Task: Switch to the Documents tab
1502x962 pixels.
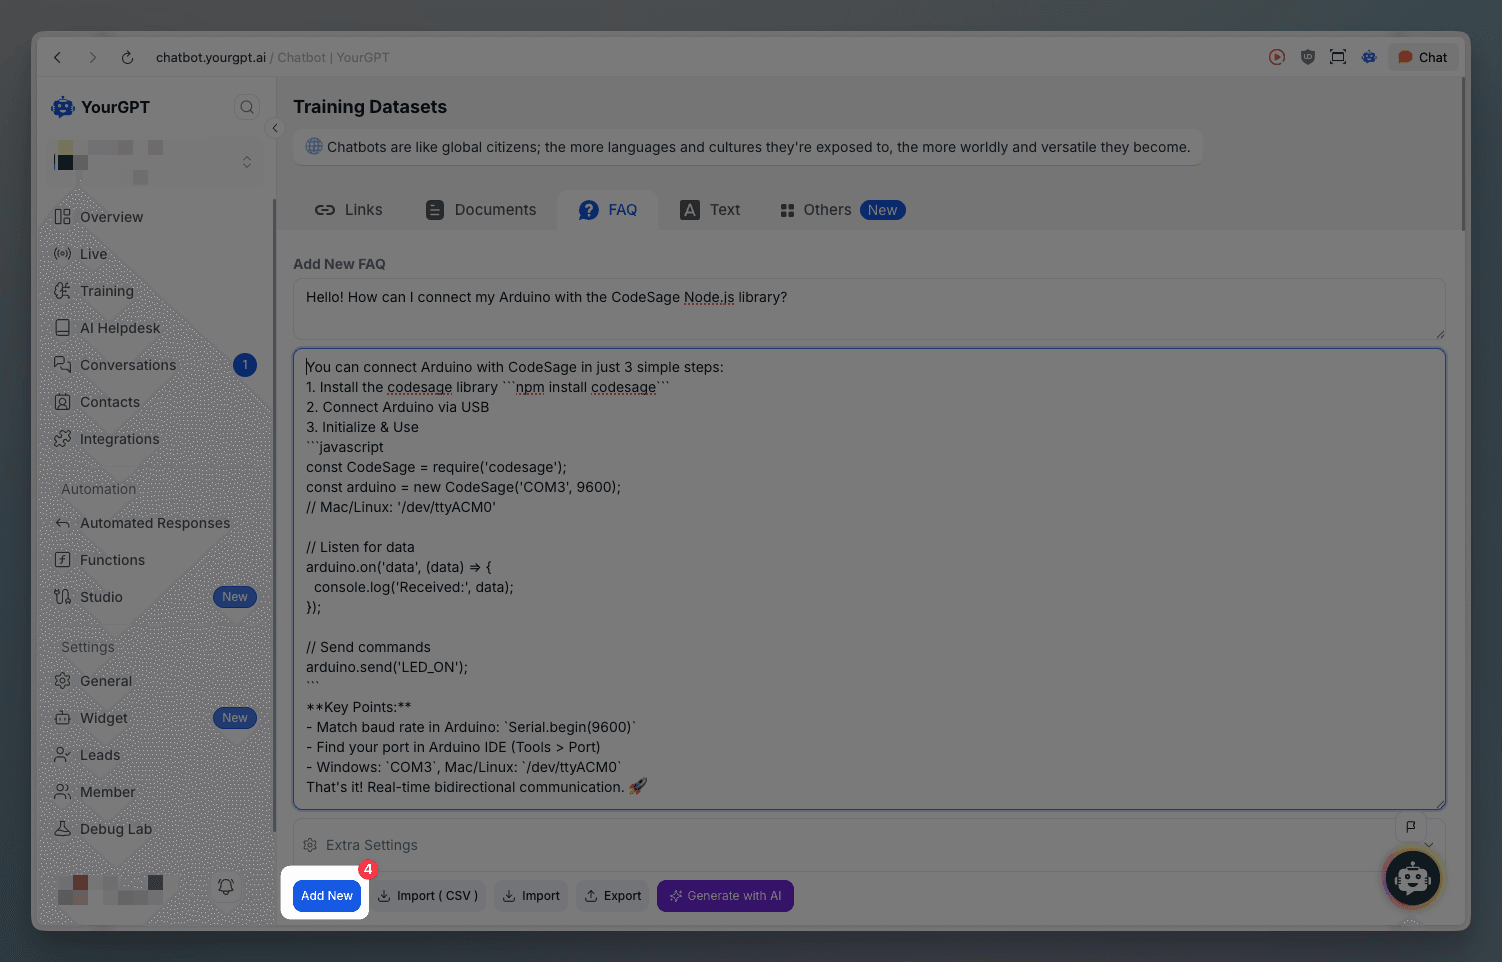Action: [481, 210]
